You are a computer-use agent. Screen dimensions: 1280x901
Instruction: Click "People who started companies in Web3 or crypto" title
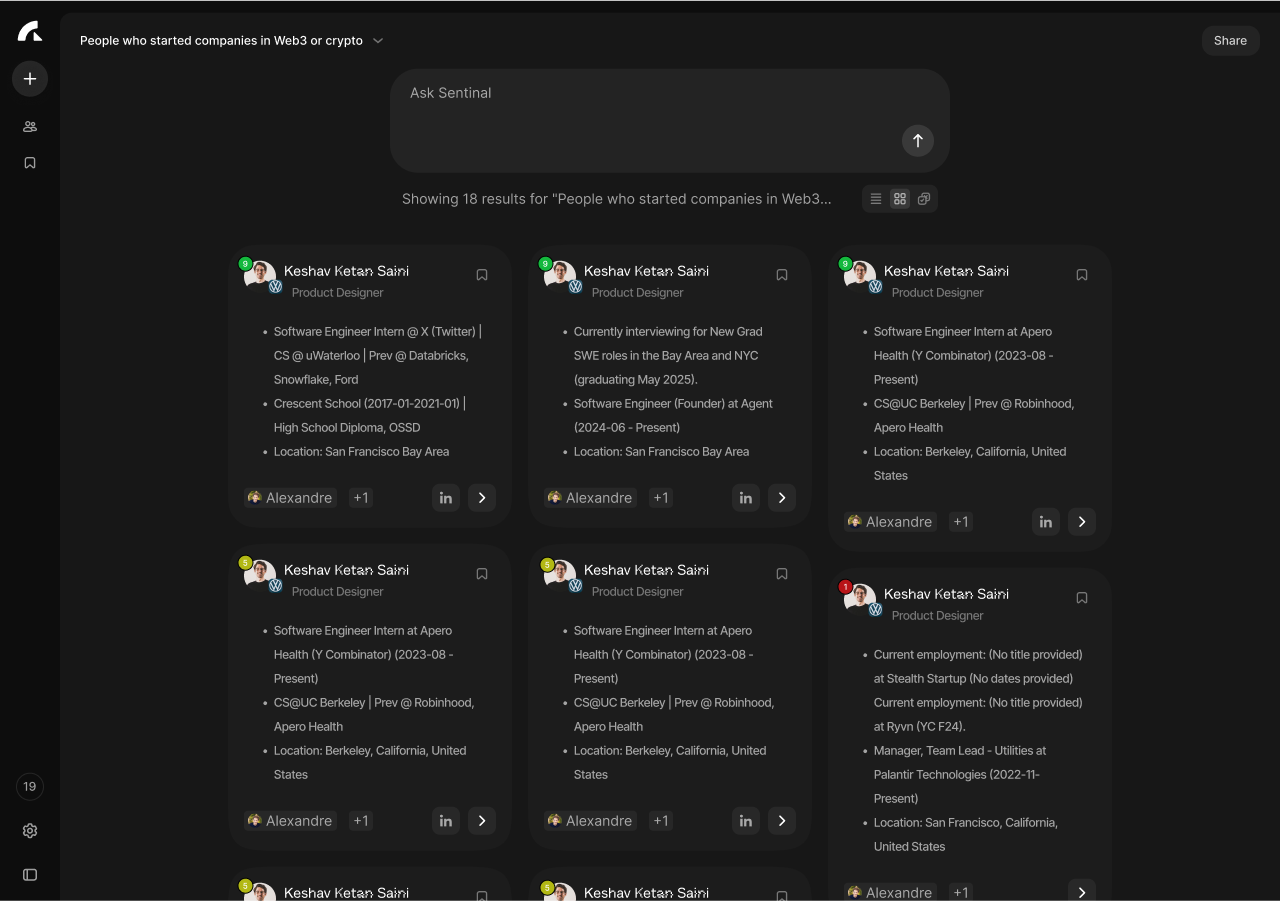[221, 41]
